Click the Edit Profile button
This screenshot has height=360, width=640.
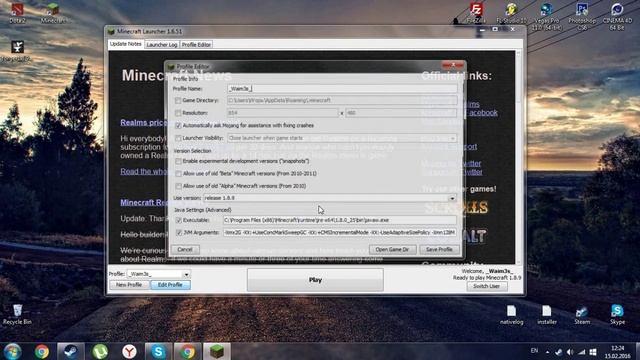click(170, 285)
